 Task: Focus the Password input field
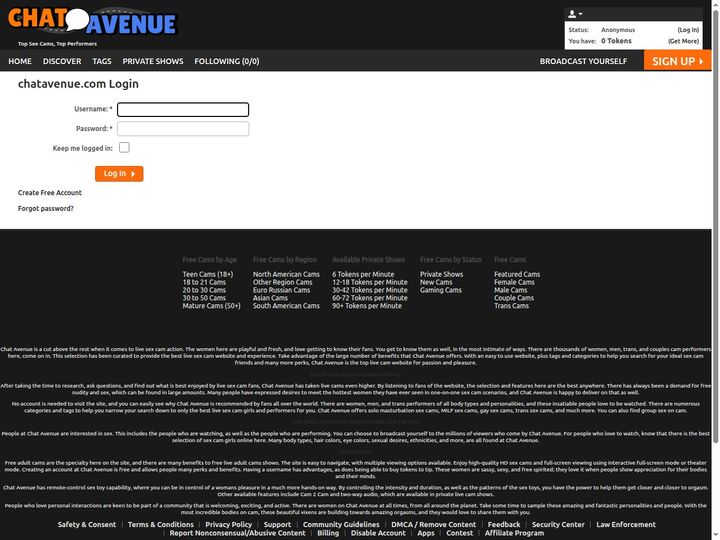tap(183, 129)
